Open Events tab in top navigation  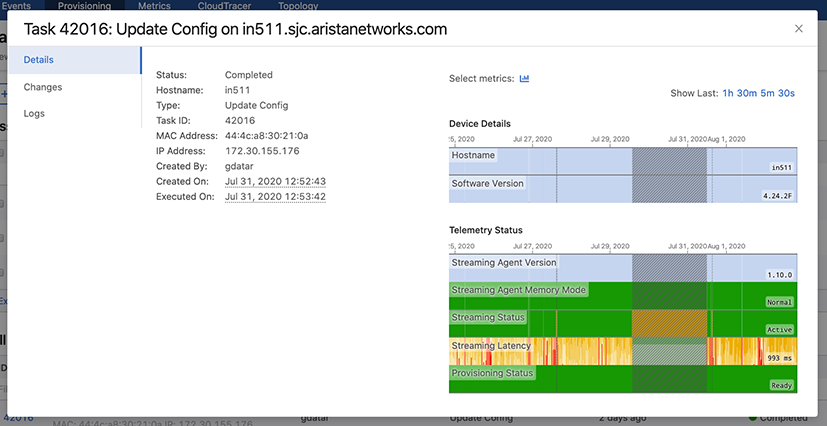pos(16,6)
